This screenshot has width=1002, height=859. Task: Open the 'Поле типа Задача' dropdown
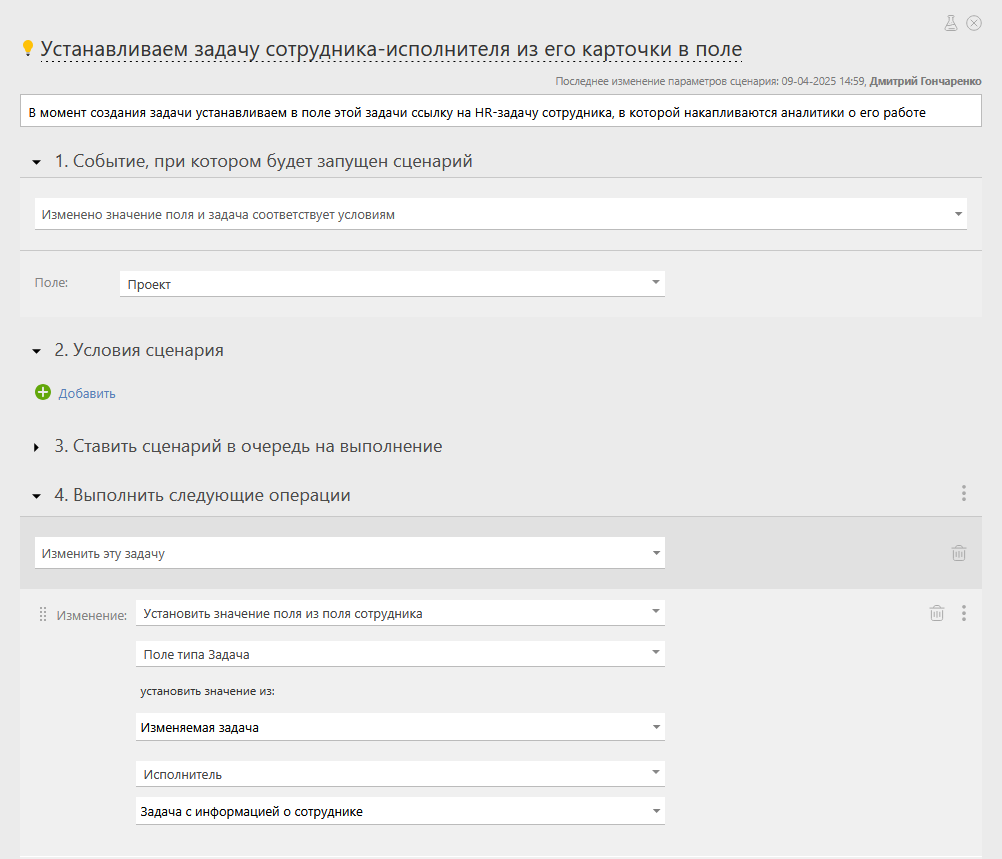401,654
